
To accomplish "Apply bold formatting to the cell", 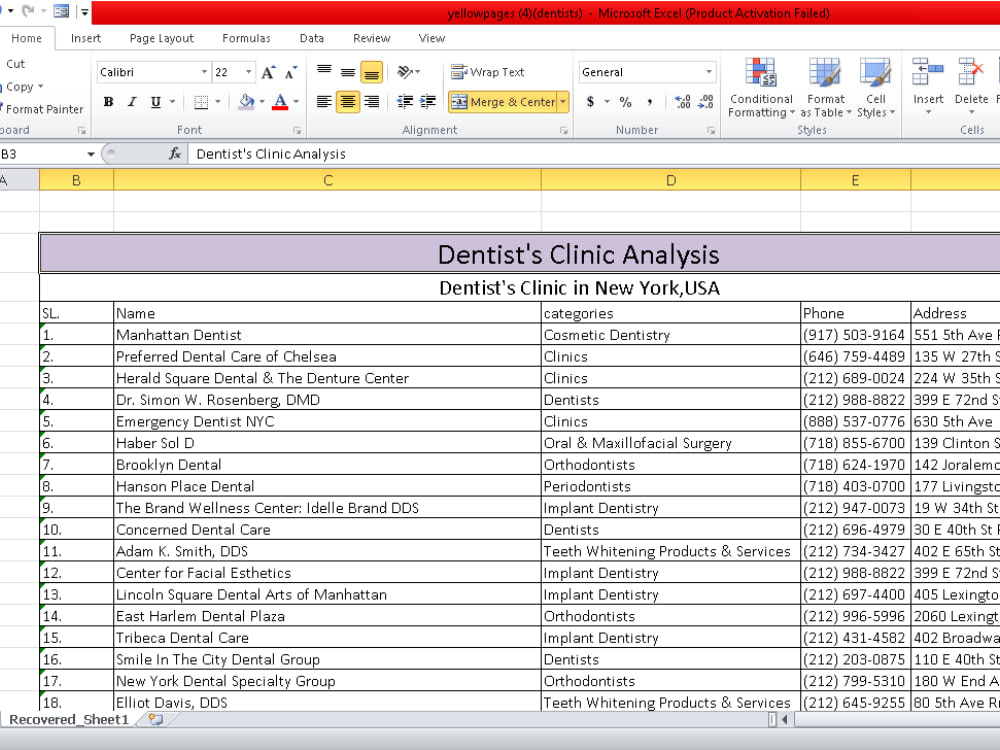I will tap(108, 102).
